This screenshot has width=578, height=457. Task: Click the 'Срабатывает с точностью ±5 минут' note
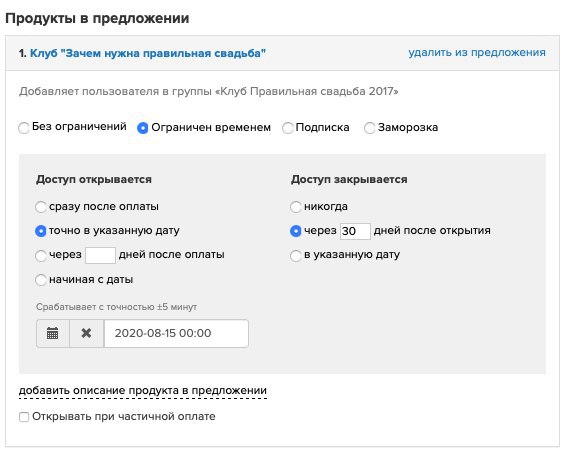tap(116, 307)
